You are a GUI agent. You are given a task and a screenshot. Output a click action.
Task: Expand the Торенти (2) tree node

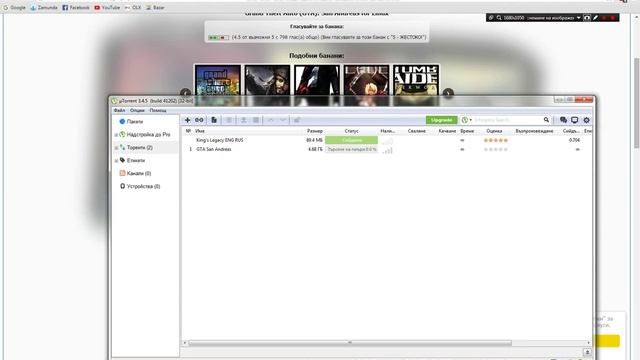coord(116,148)
